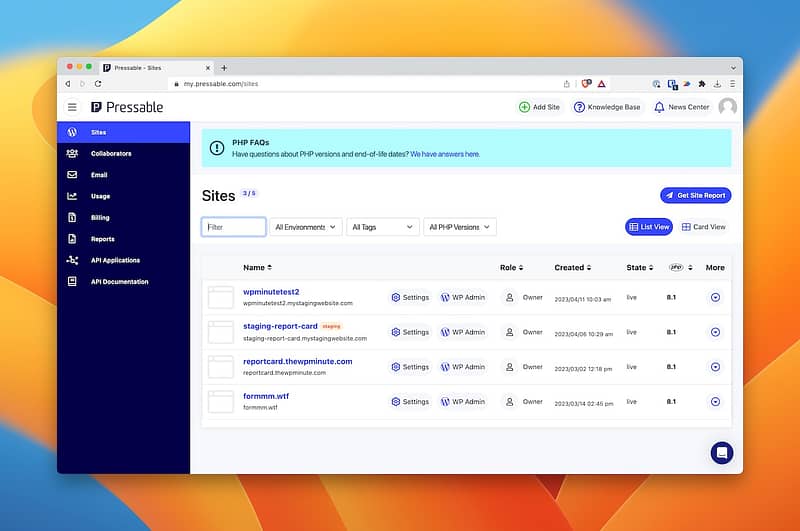Open the chat support bubble
This screenshot has width=800, height=531.
721,452
